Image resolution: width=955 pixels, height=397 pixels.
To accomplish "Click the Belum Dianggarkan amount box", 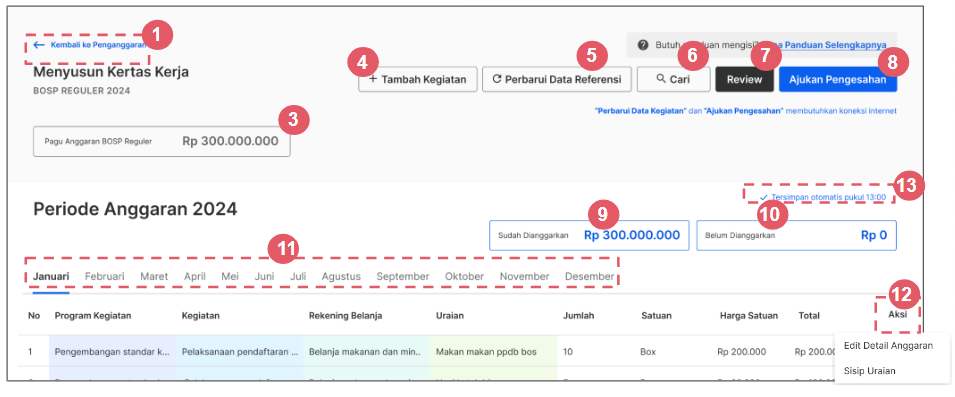I will 797,235.
